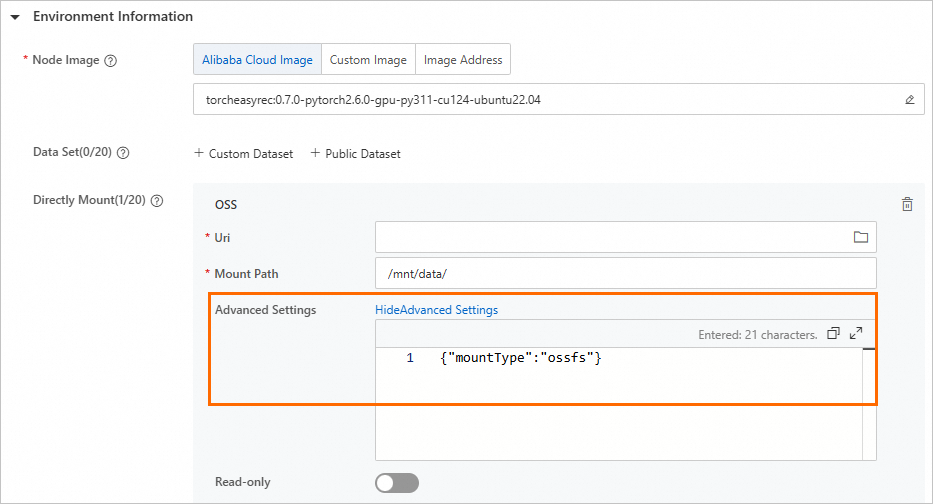Copy the advanced settings code

[x=834, y=334]
